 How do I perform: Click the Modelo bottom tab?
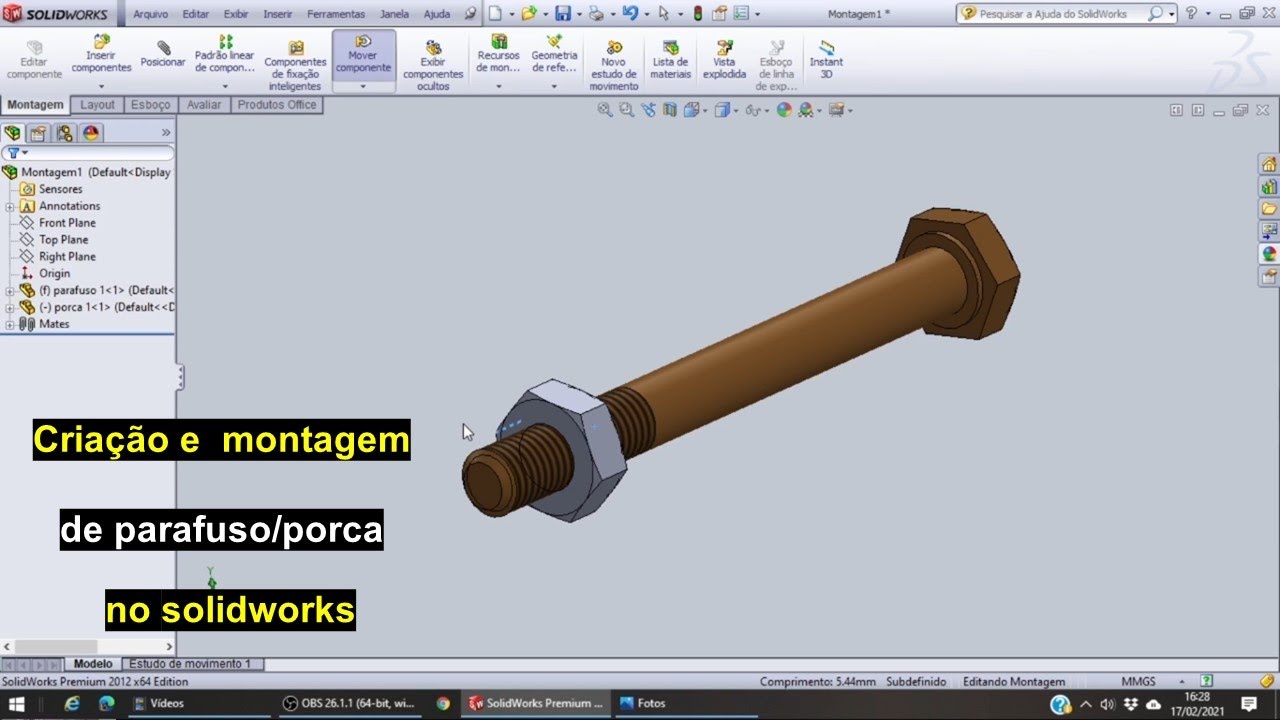[93, 664]
